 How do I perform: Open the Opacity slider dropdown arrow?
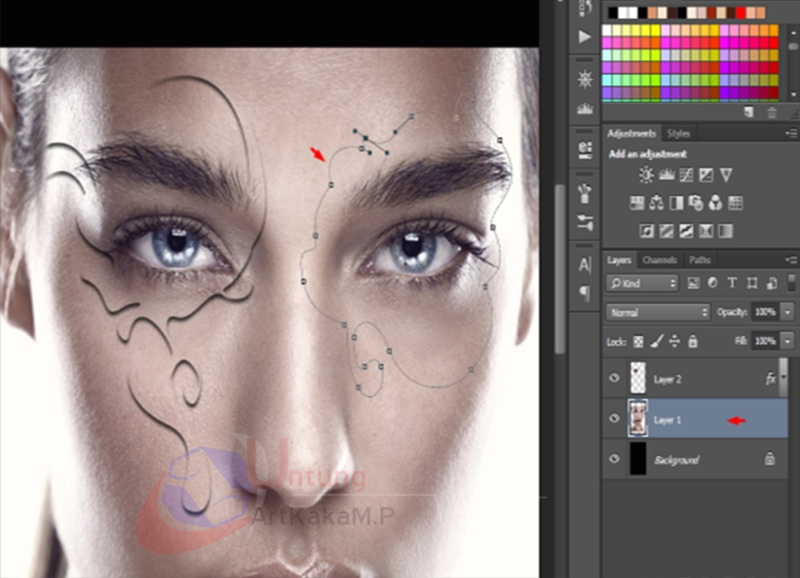(788, 312)
